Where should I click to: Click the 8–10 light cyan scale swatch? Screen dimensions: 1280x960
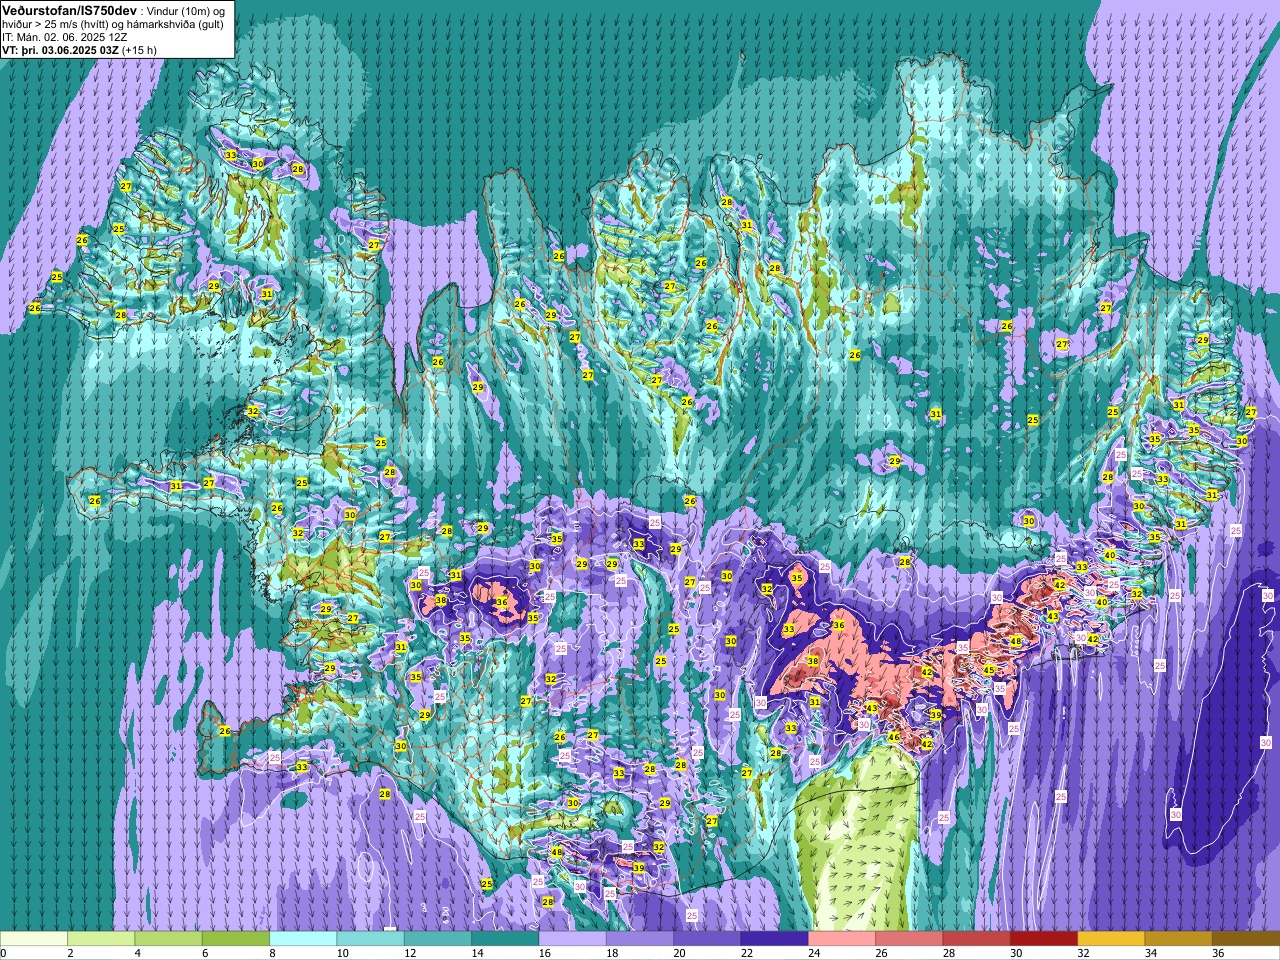tap(303, 939)
